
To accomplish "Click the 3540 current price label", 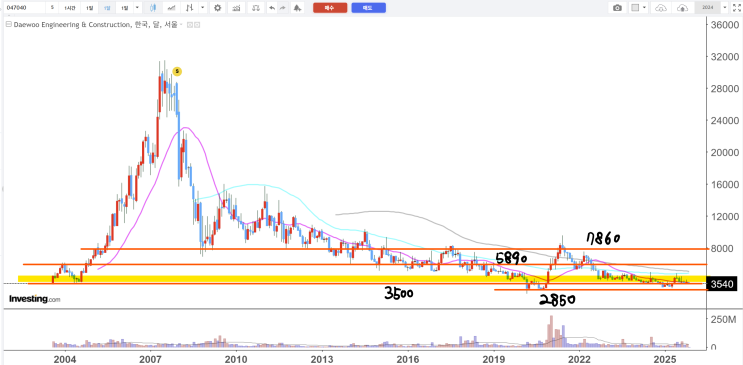I will 721,284.
